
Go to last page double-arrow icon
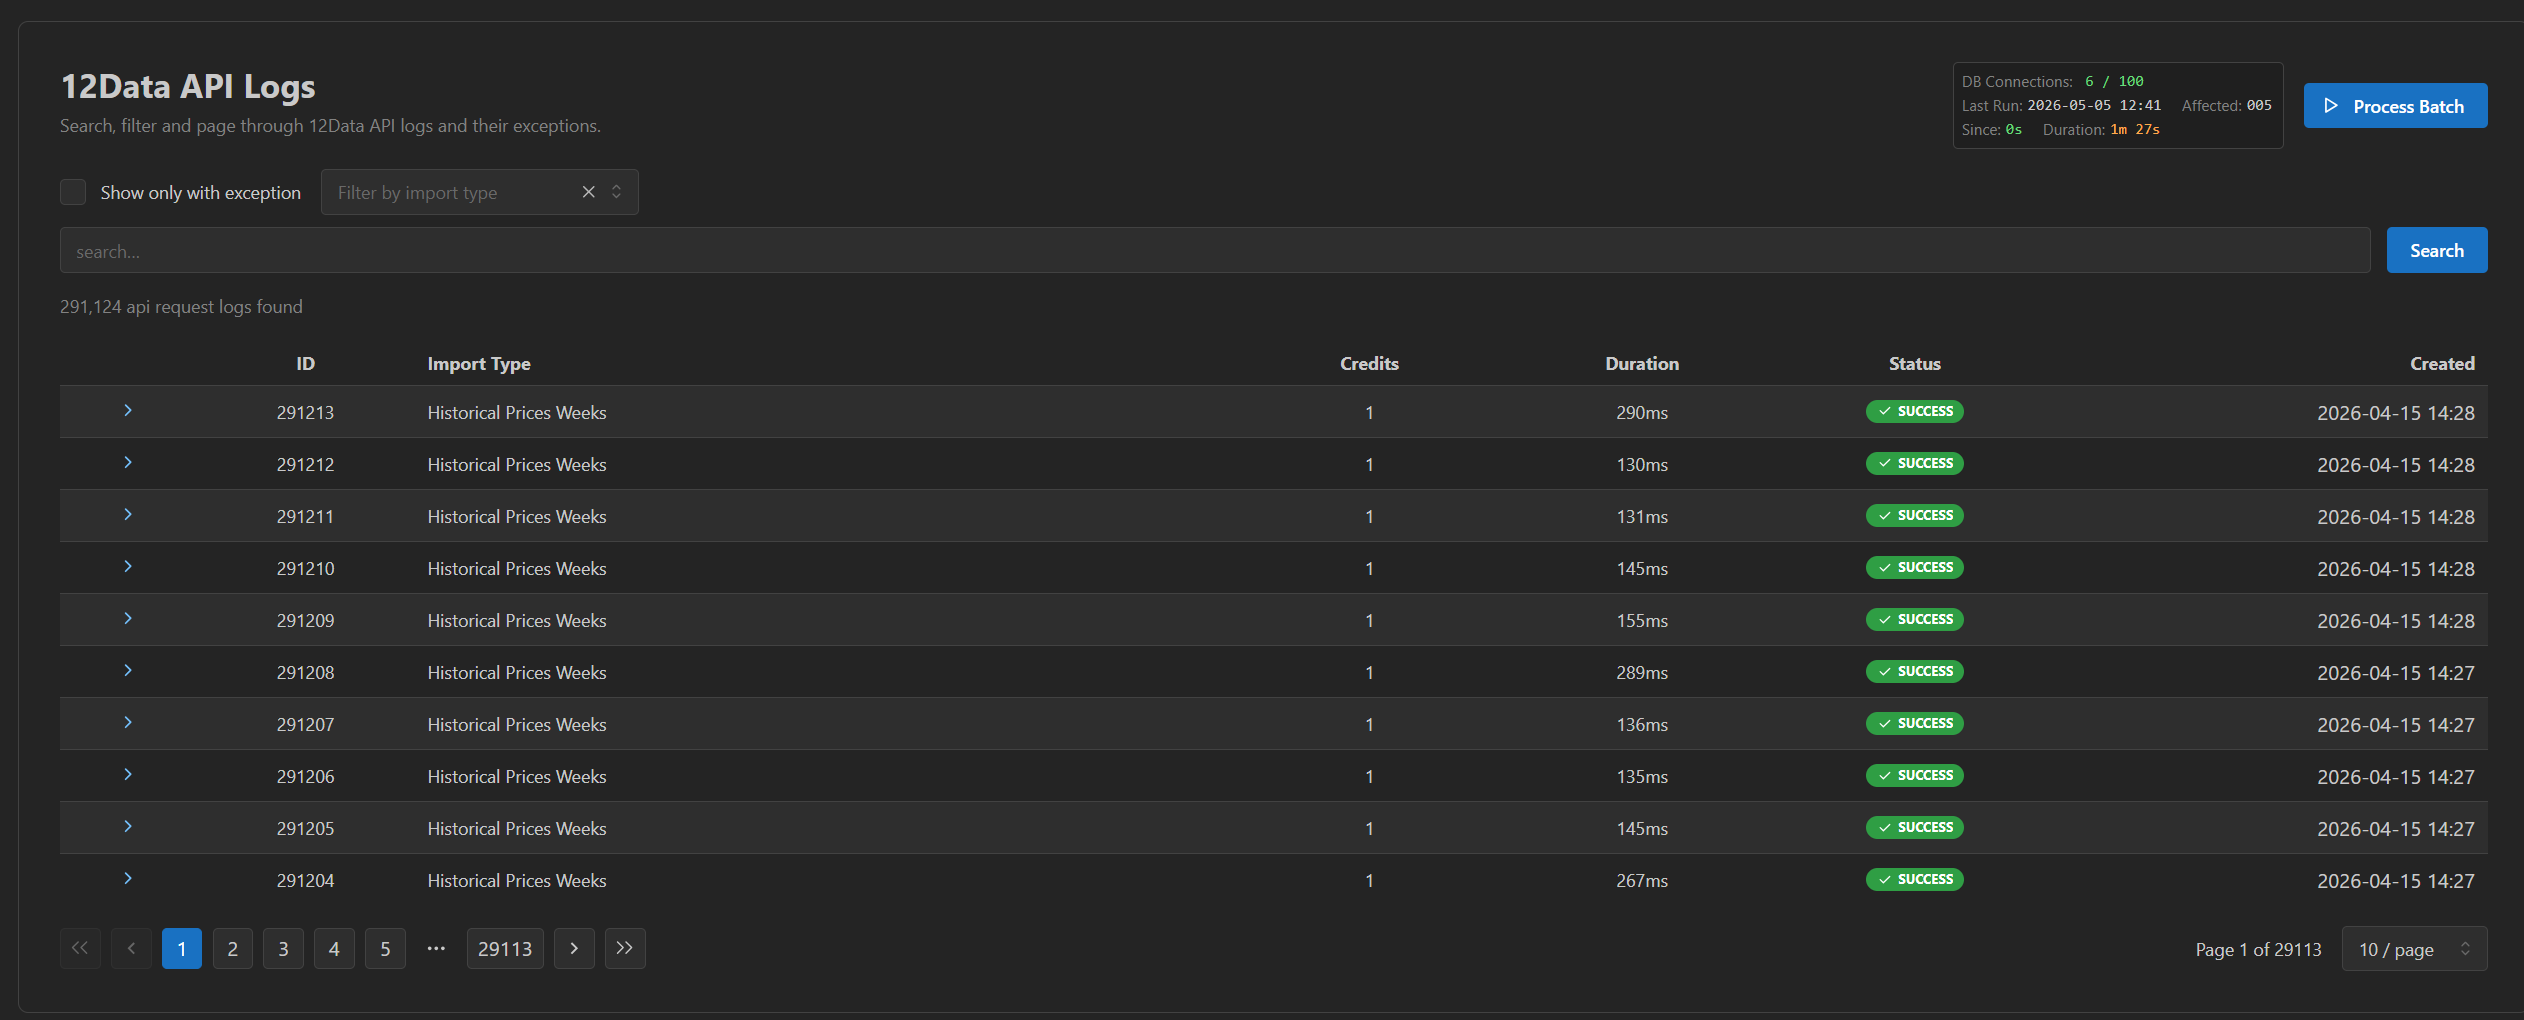(625, 949)
